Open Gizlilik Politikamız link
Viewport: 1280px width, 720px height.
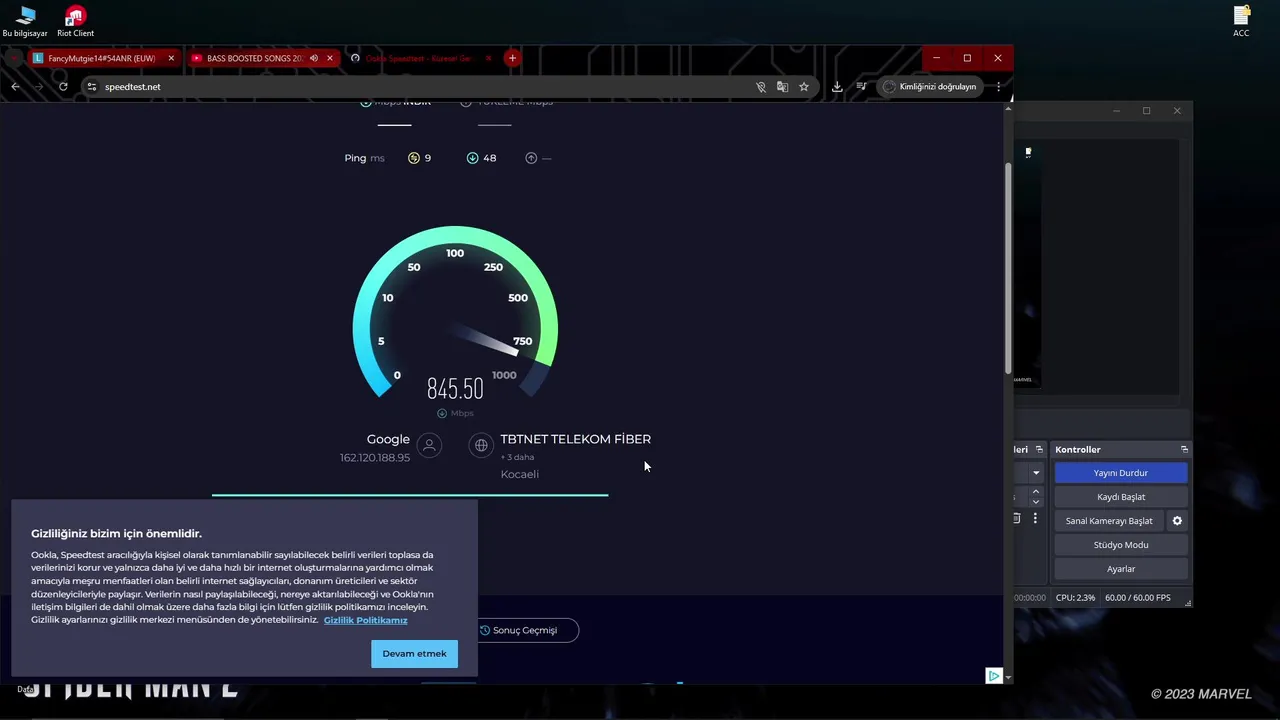365,620
